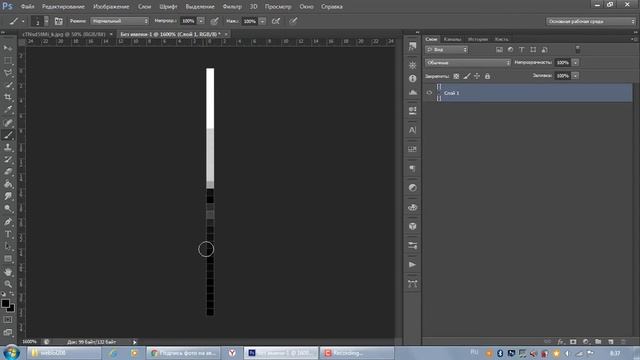Switch to the История tab
The width and height of the screenshot is (640, 360).
pyautogui.click(x=478, y=39)
